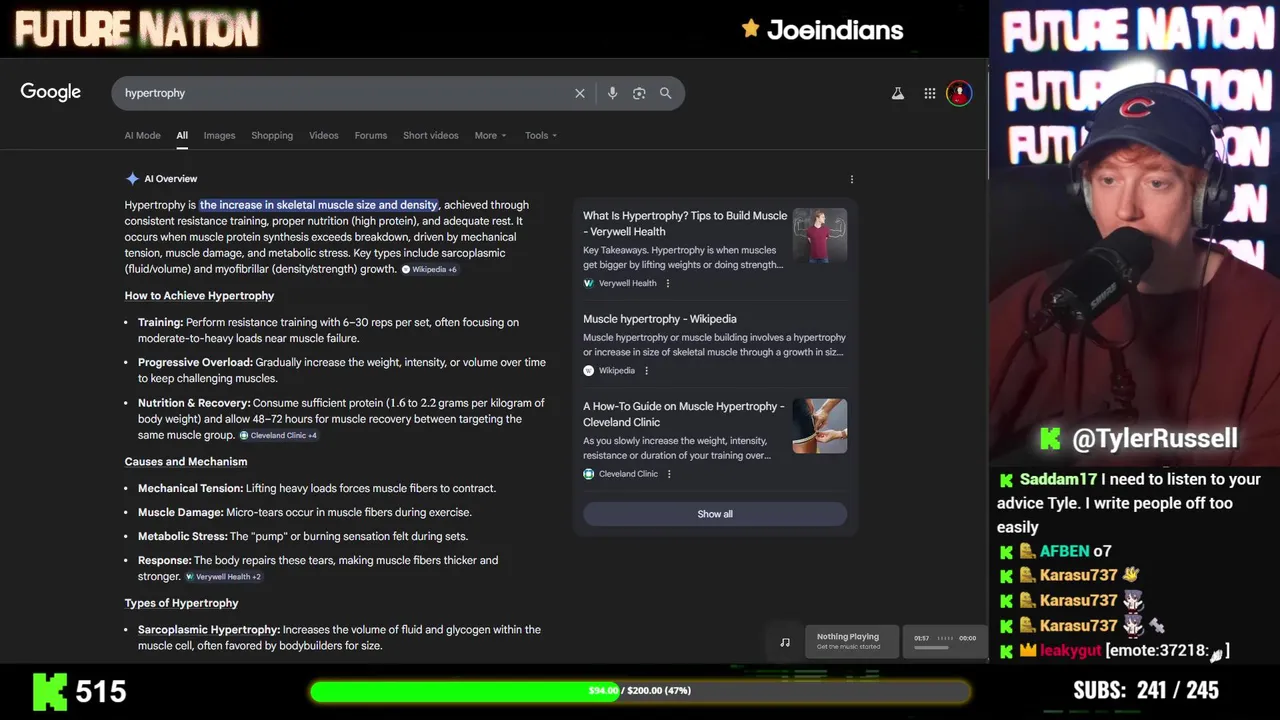Click the Verywell Health +2 citation chip
Screen dimensions: 1280x720
[224, 577]
